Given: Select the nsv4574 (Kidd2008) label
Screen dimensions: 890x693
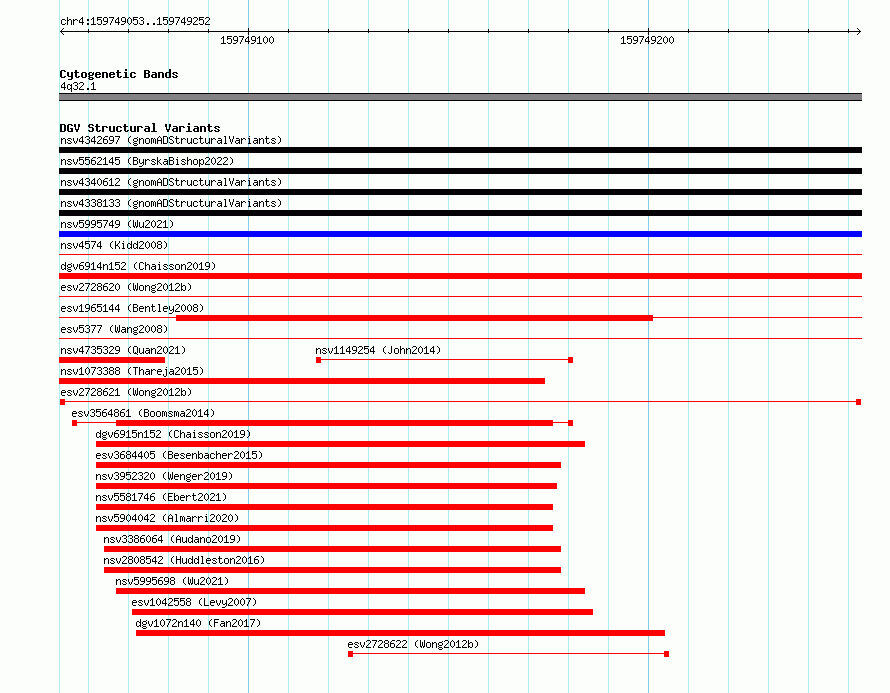Looking at the screenshot, I should tap(114, 245).
